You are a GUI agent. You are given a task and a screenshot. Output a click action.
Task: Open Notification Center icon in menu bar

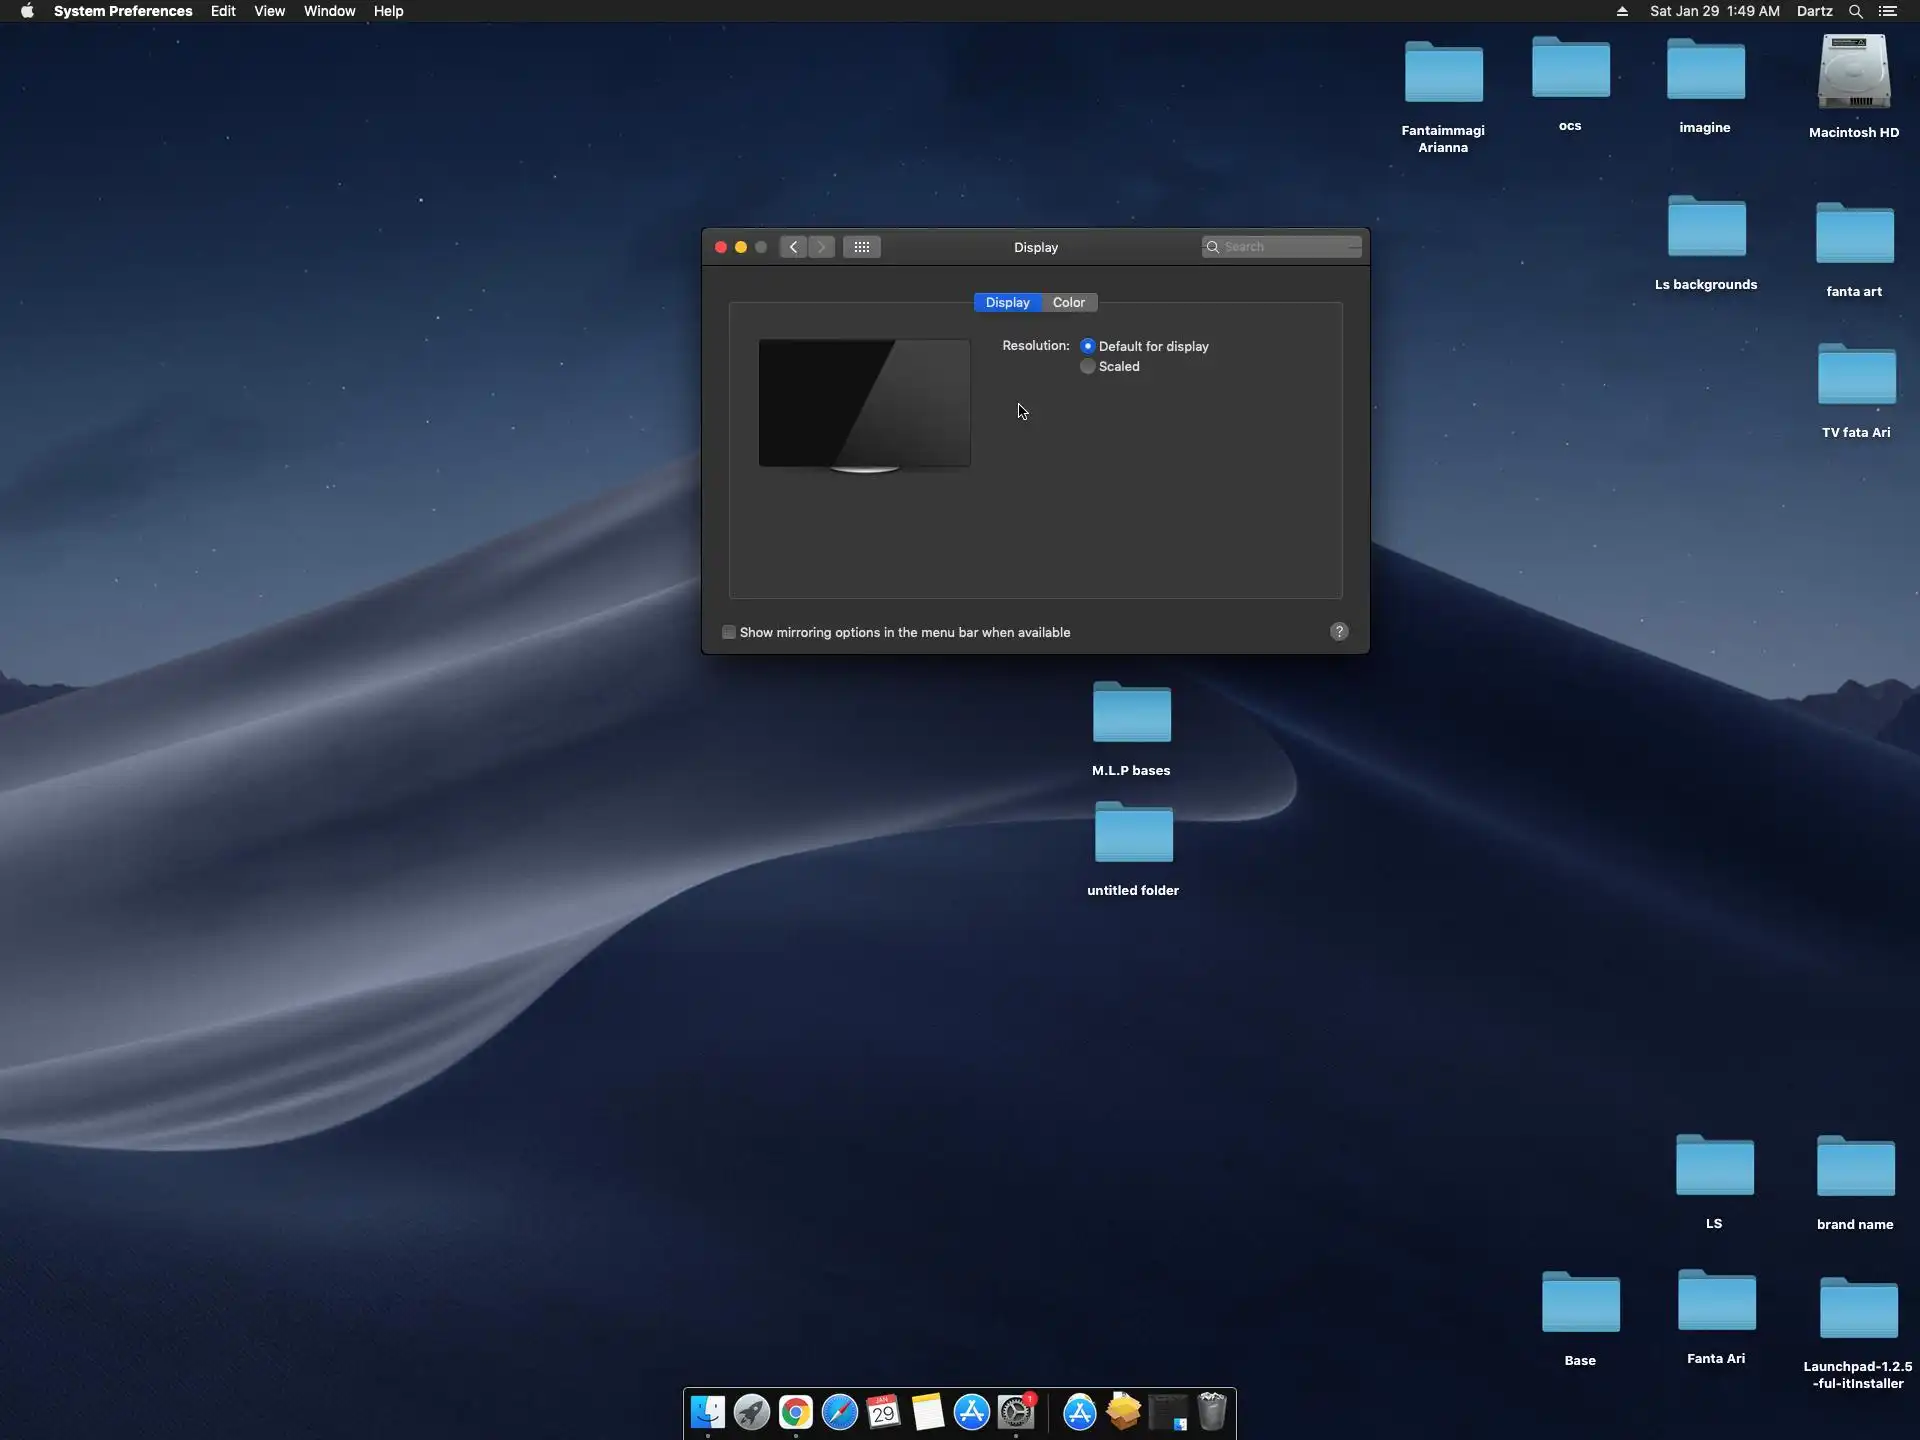click(x=1887, y=11)
